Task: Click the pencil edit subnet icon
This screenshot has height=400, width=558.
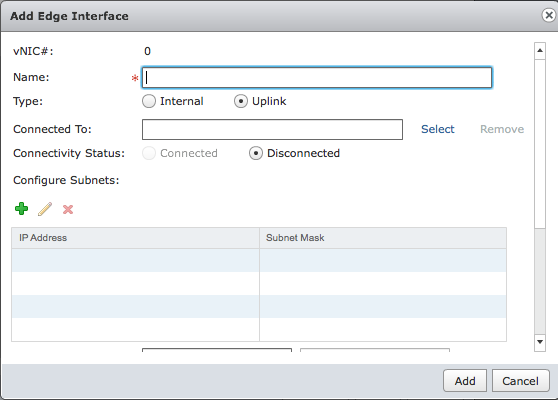Action: click(45, 209)
